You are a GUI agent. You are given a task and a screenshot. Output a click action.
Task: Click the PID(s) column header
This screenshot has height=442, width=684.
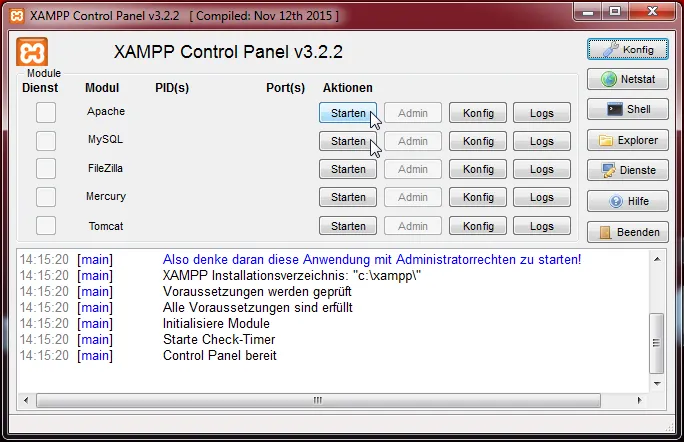click(172, 88)
